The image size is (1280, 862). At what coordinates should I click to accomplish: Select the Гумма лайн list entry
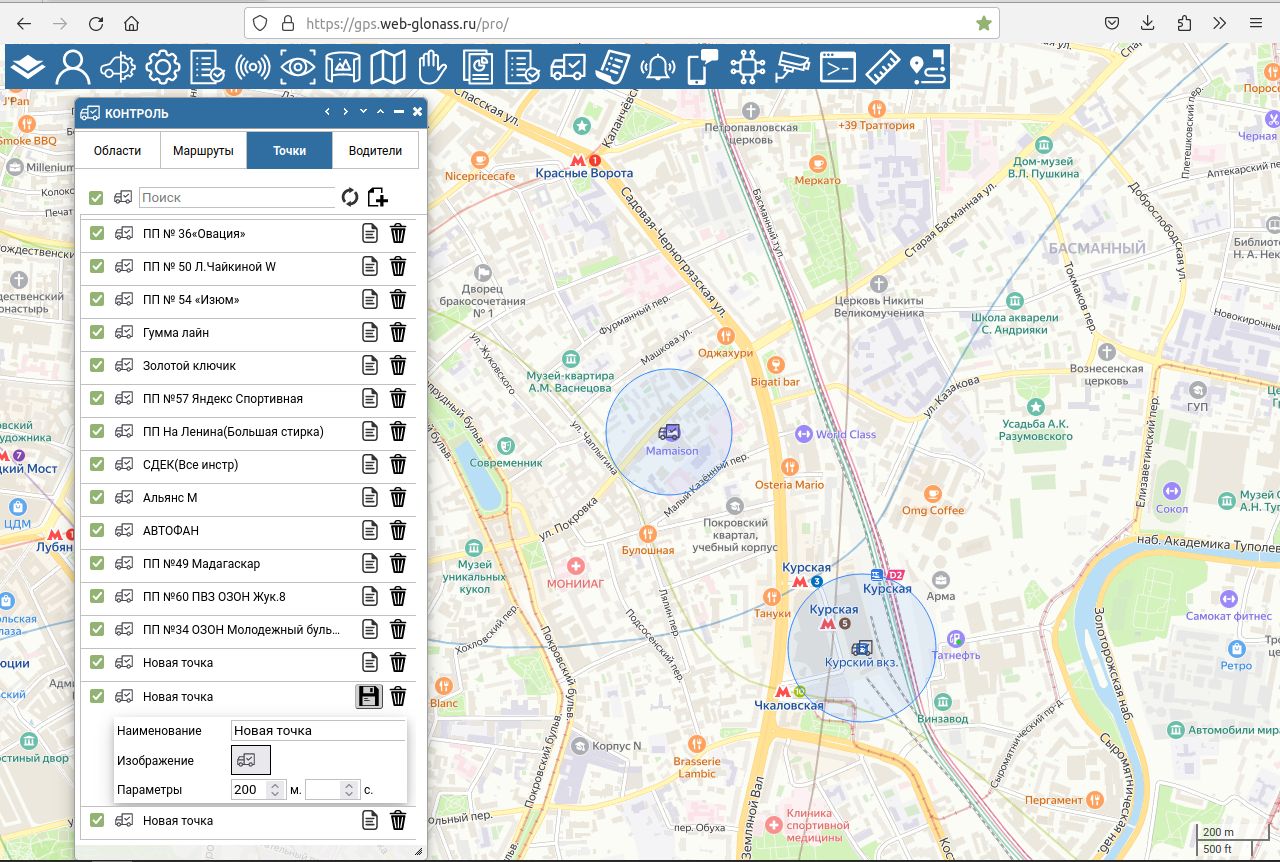(176, 333)
